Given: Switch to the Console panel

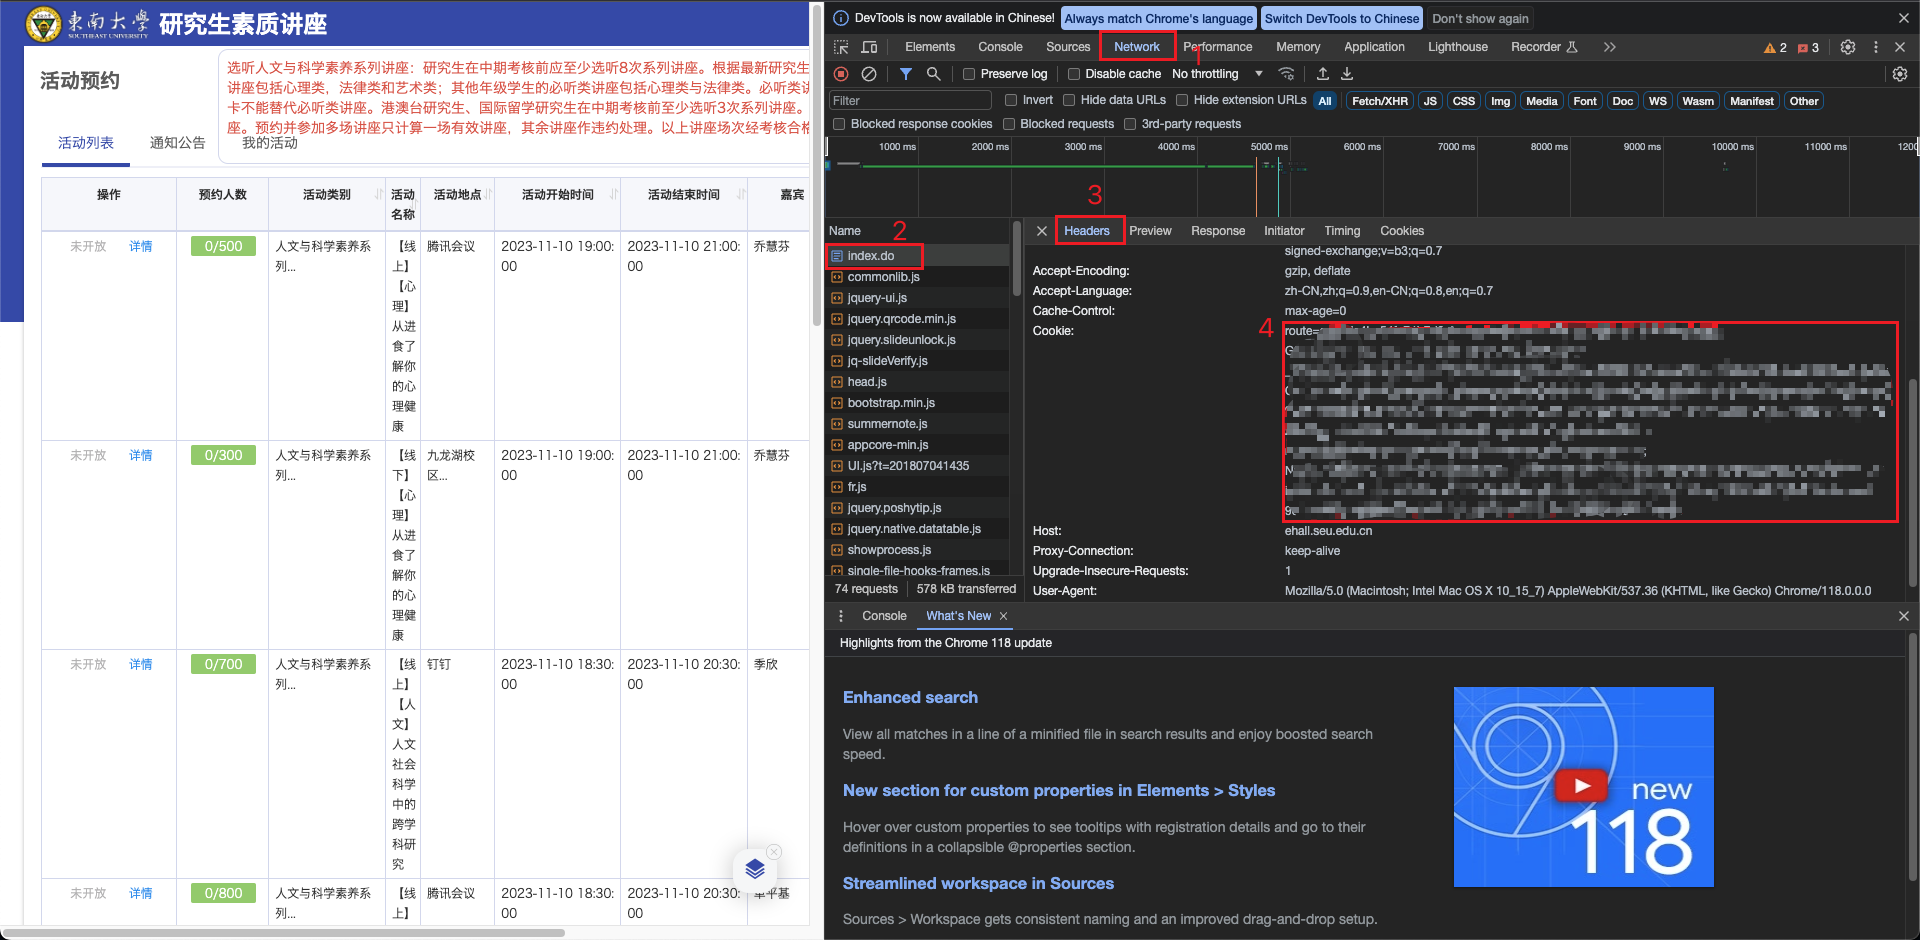Looking at the screenshot, I should pos(1000,47).
